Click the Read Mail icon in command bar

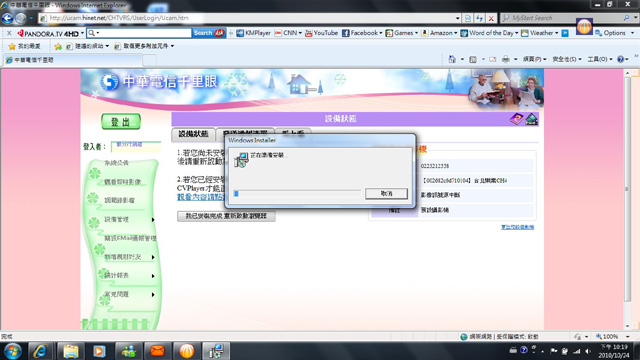pos(493,59)
